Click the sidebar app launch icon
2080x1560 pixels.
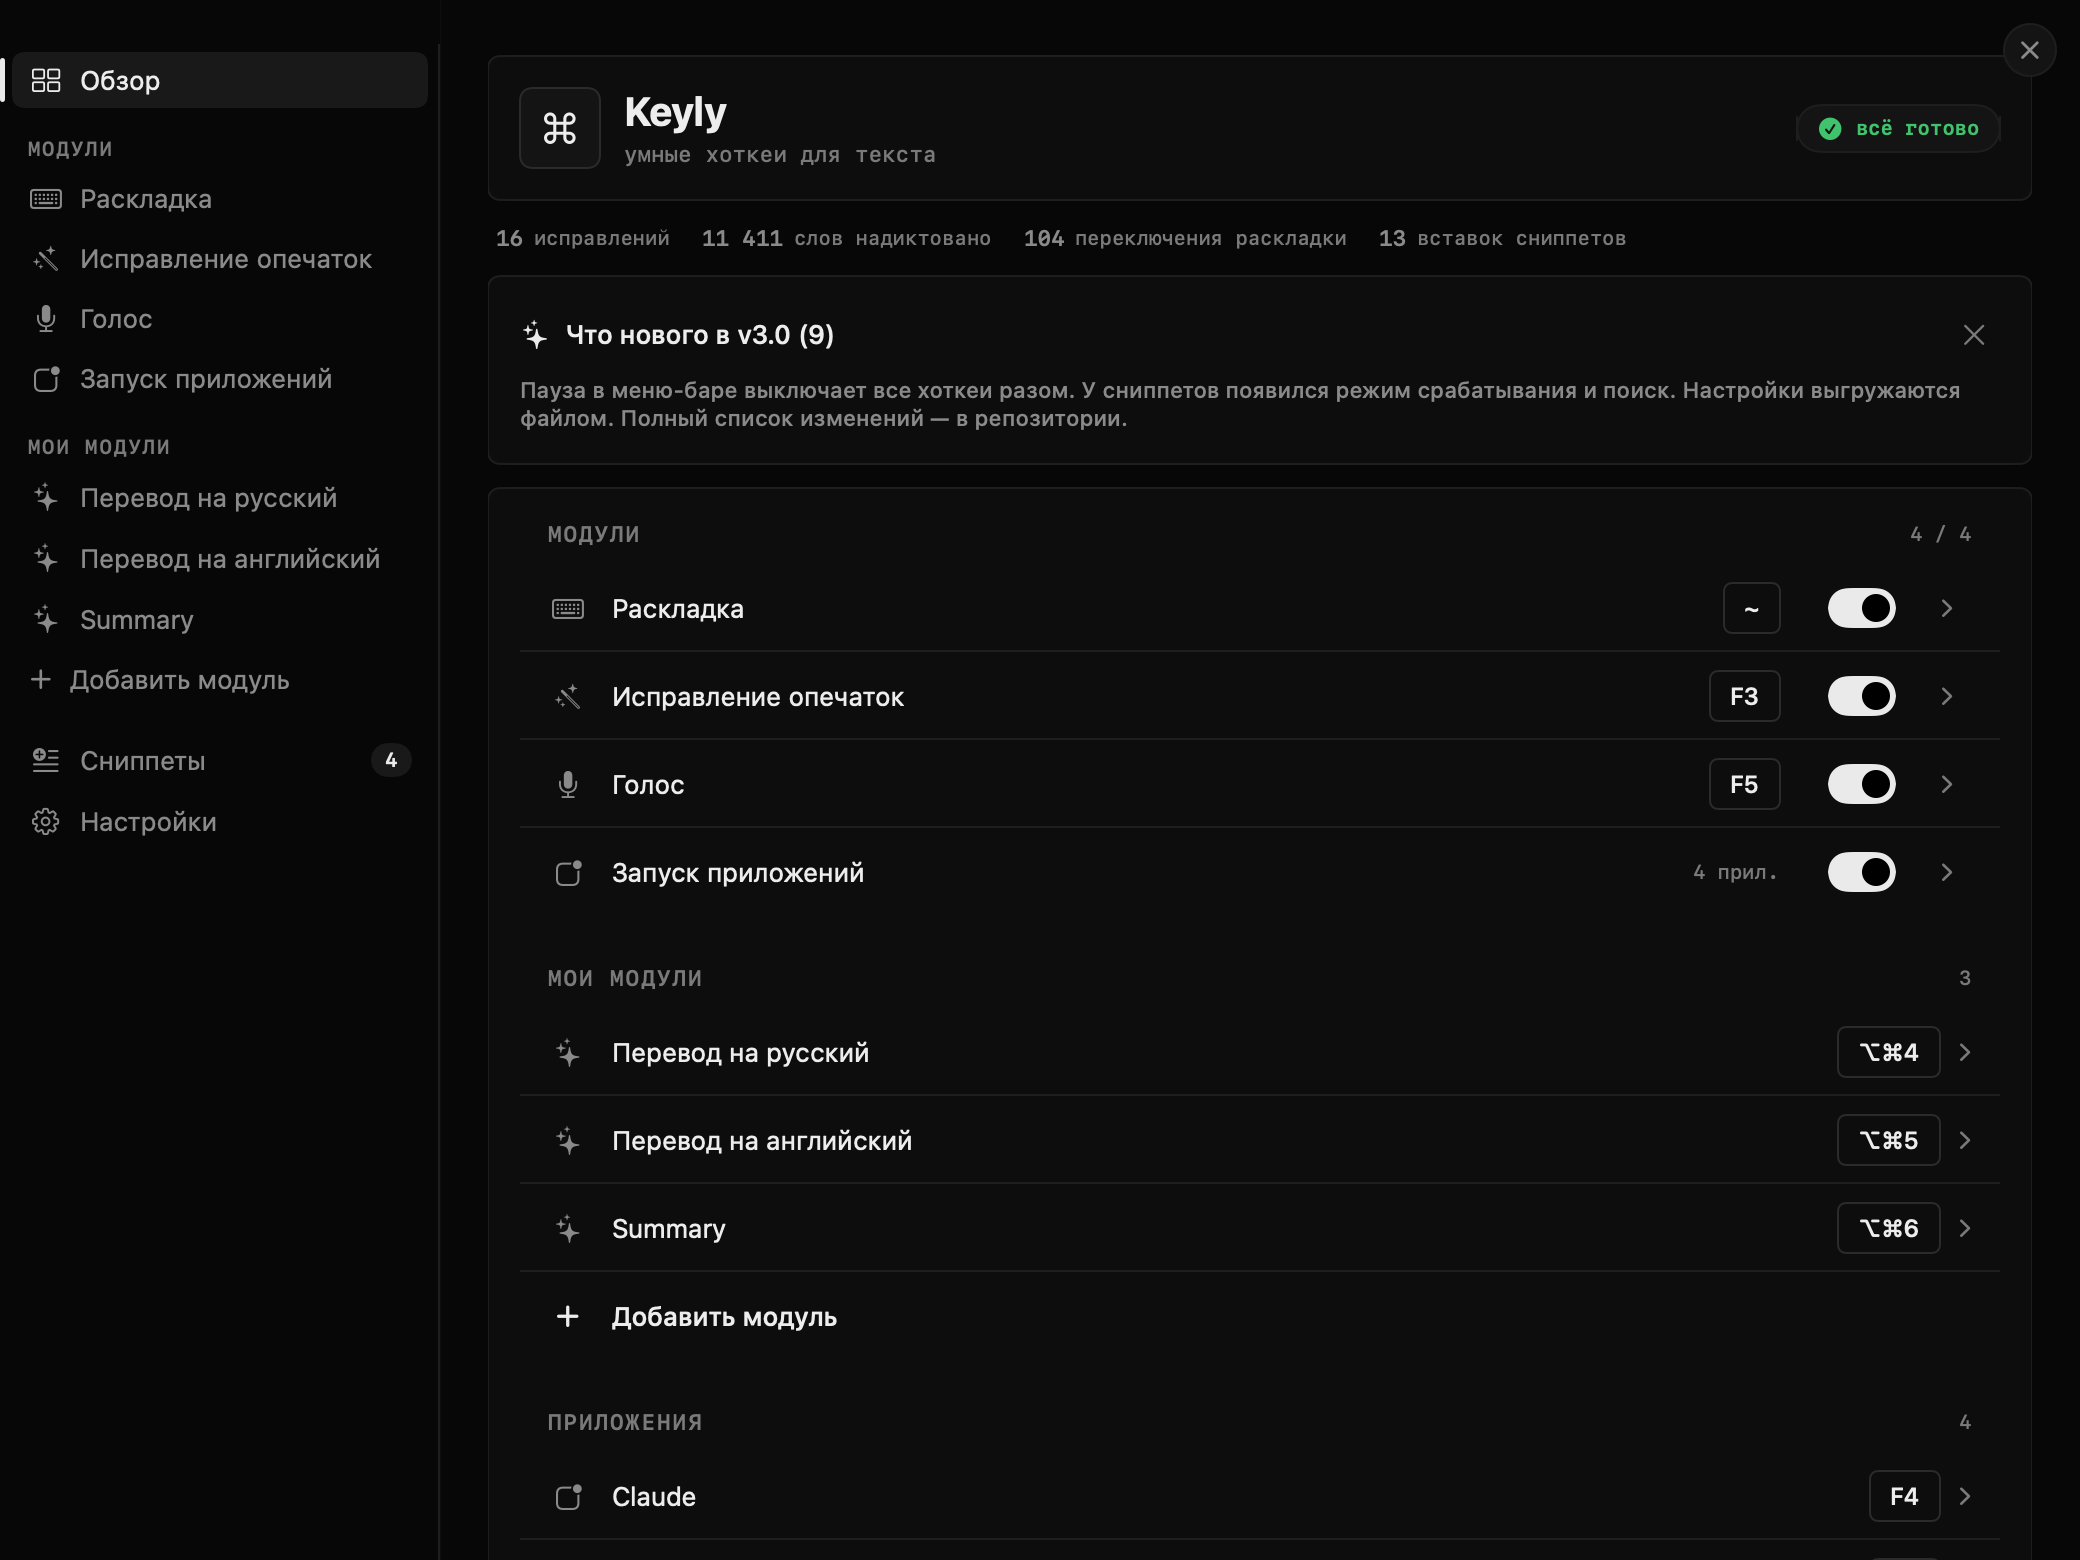46,379
